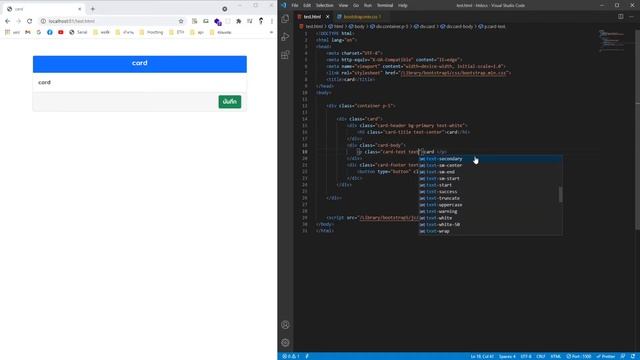Open a new Chrome tab with plus
This screenshot has width=640, height=360.
tap(93, 9)
